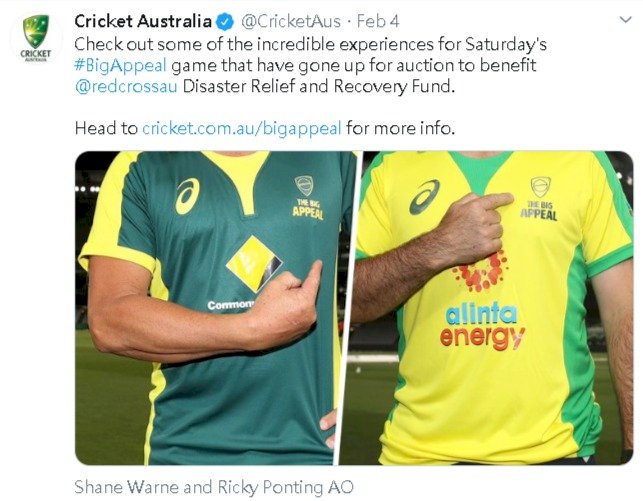Click the Commonwealth Bank diamond logo
Screen dimensions: 643x501
point(254,264)
